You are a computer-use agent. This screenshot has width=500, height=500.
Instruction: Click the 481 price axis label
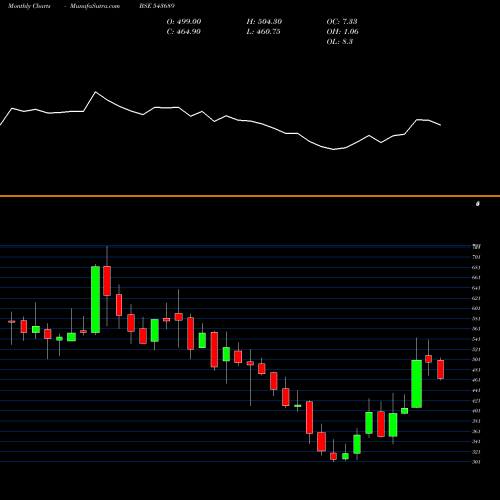[476, 370]
